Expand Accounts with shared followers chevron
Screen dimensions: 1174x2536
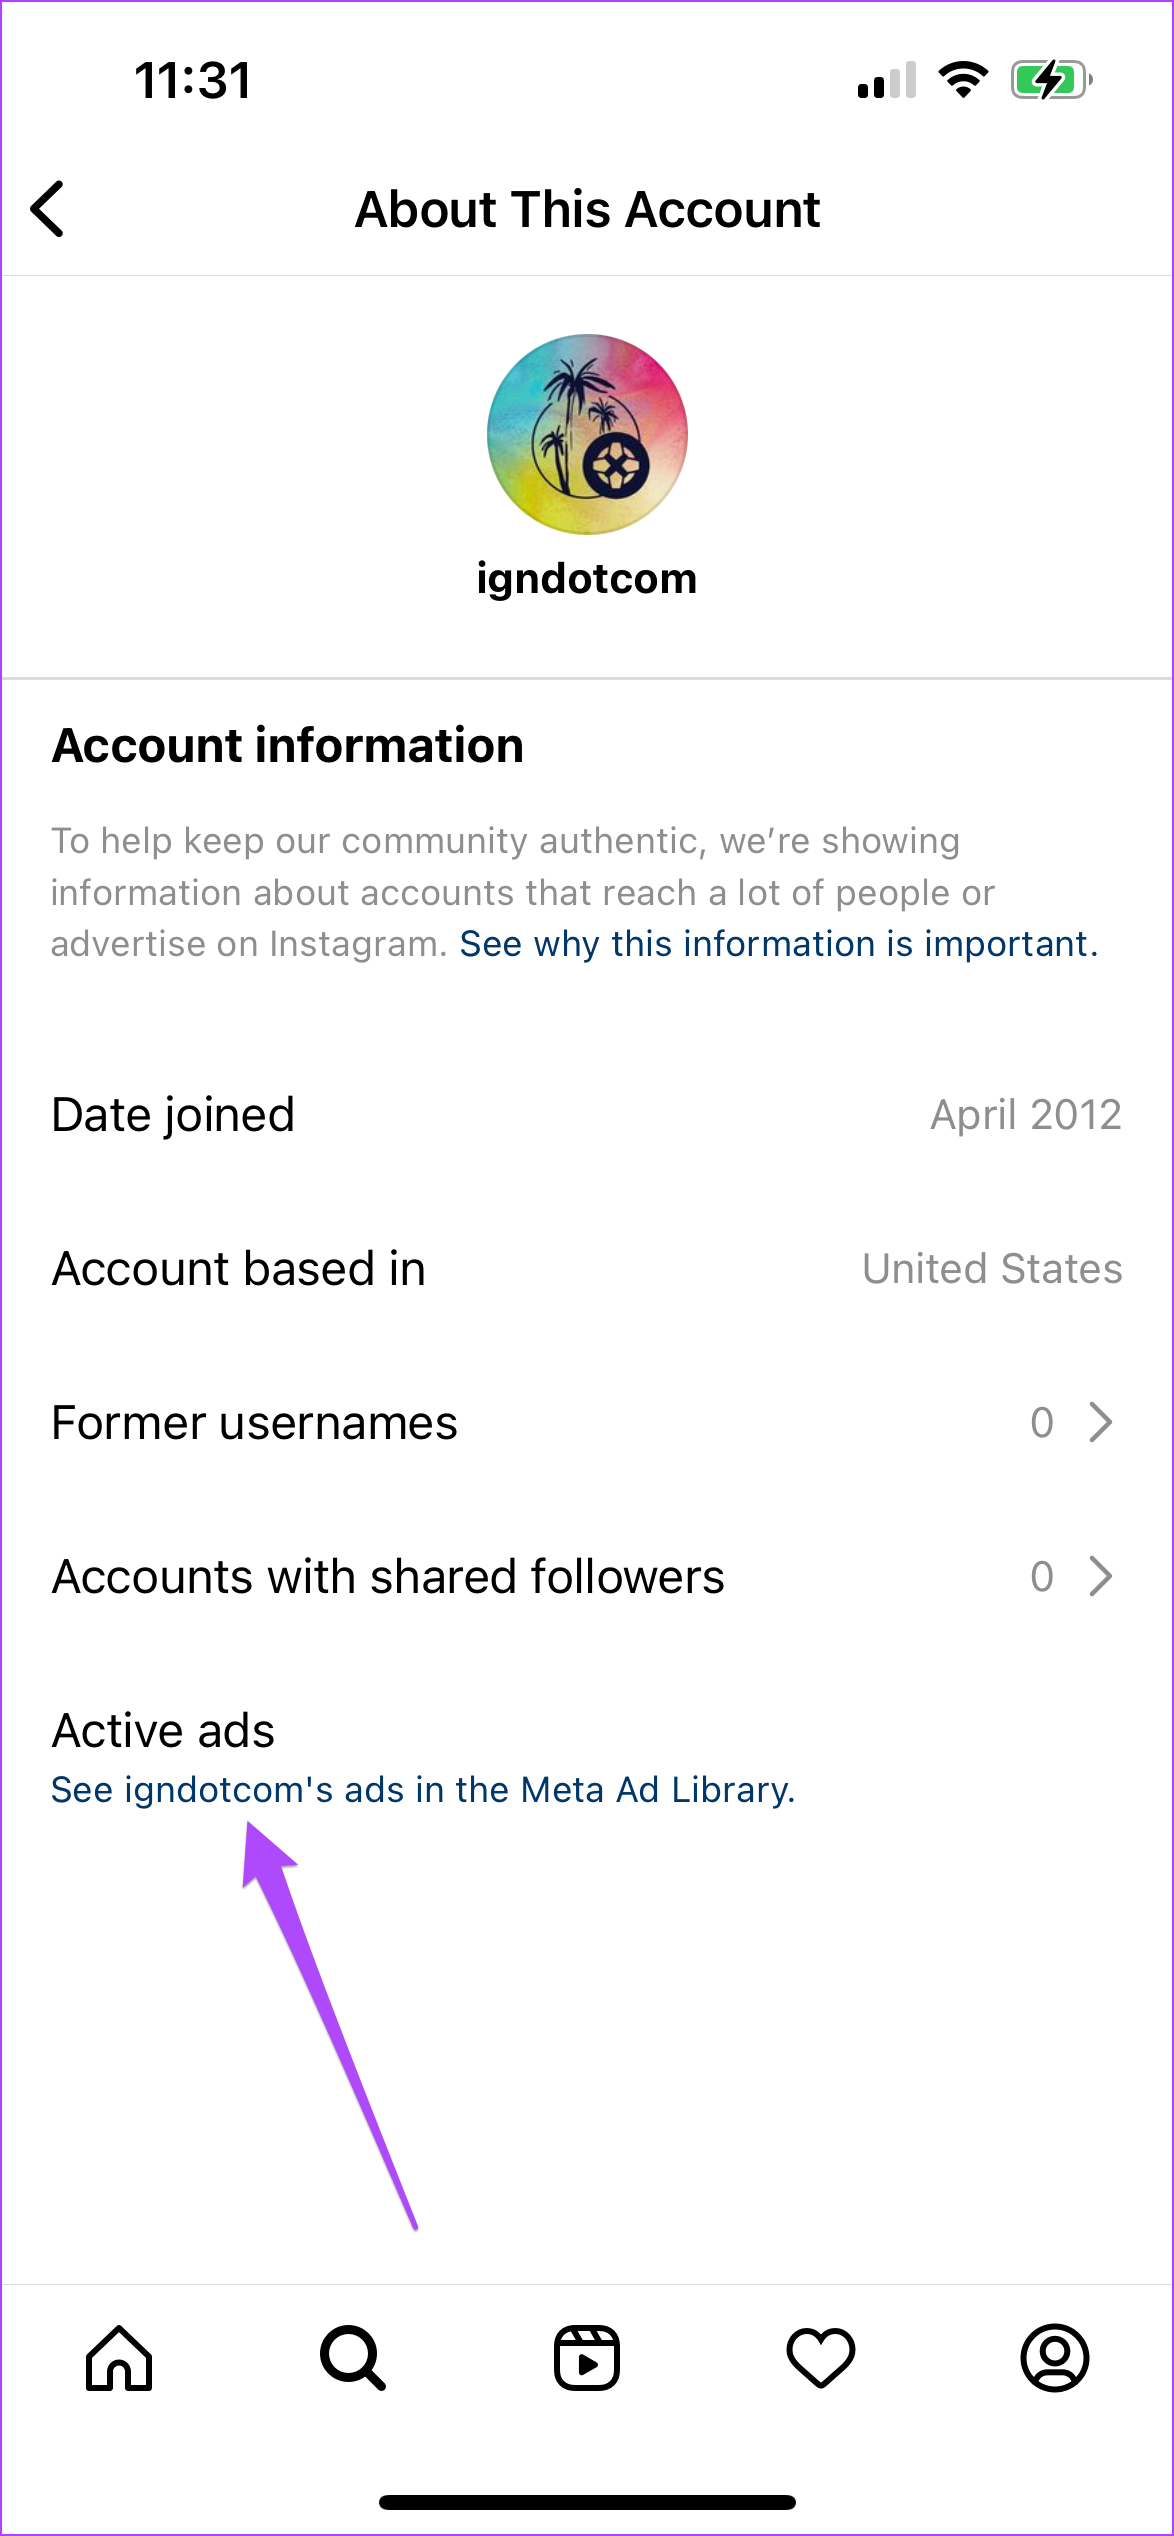[x=1100, y=1576]
